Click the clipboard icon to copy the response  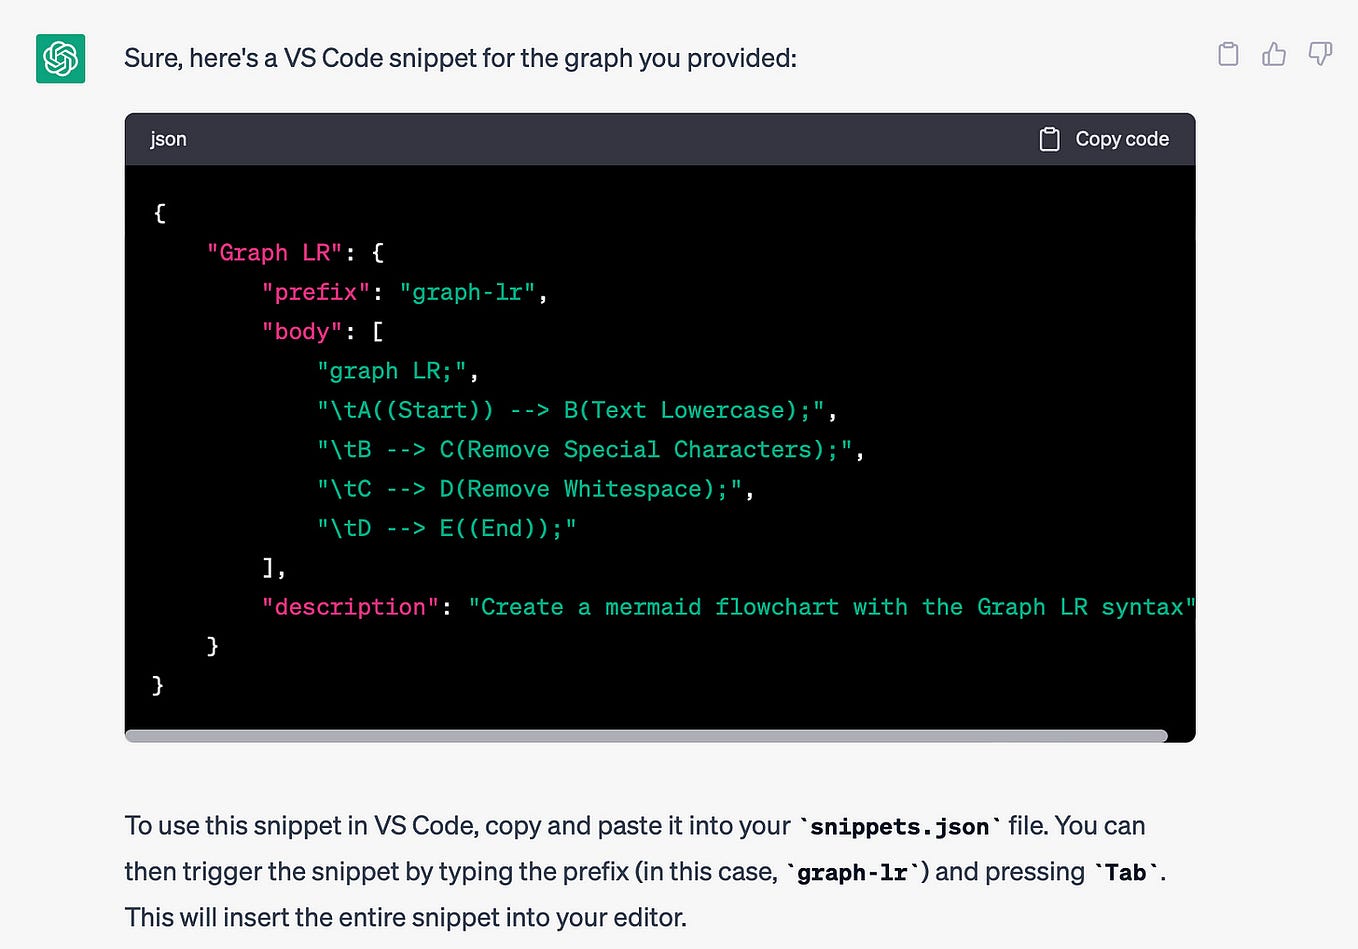click(1227, 54)
